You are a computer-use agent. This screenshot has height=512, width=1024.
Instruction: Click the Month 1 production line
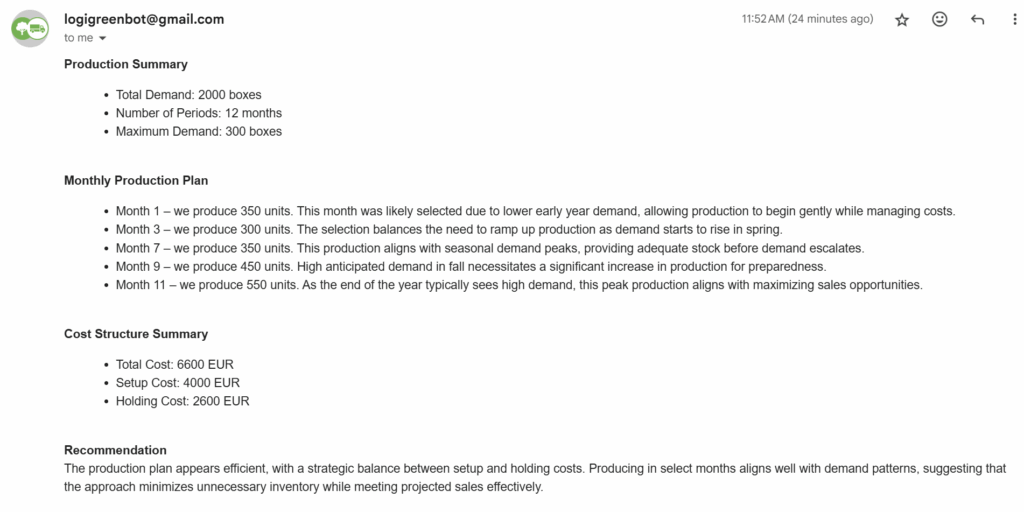point(535,211)
